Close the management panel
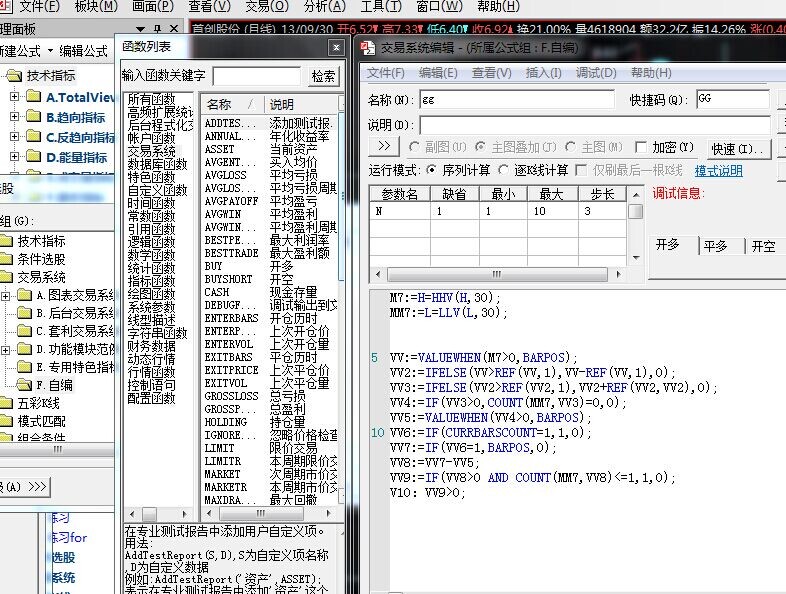The height and width of the screenshot is (594, 786). pyautogui.click(x=174, y=29)
